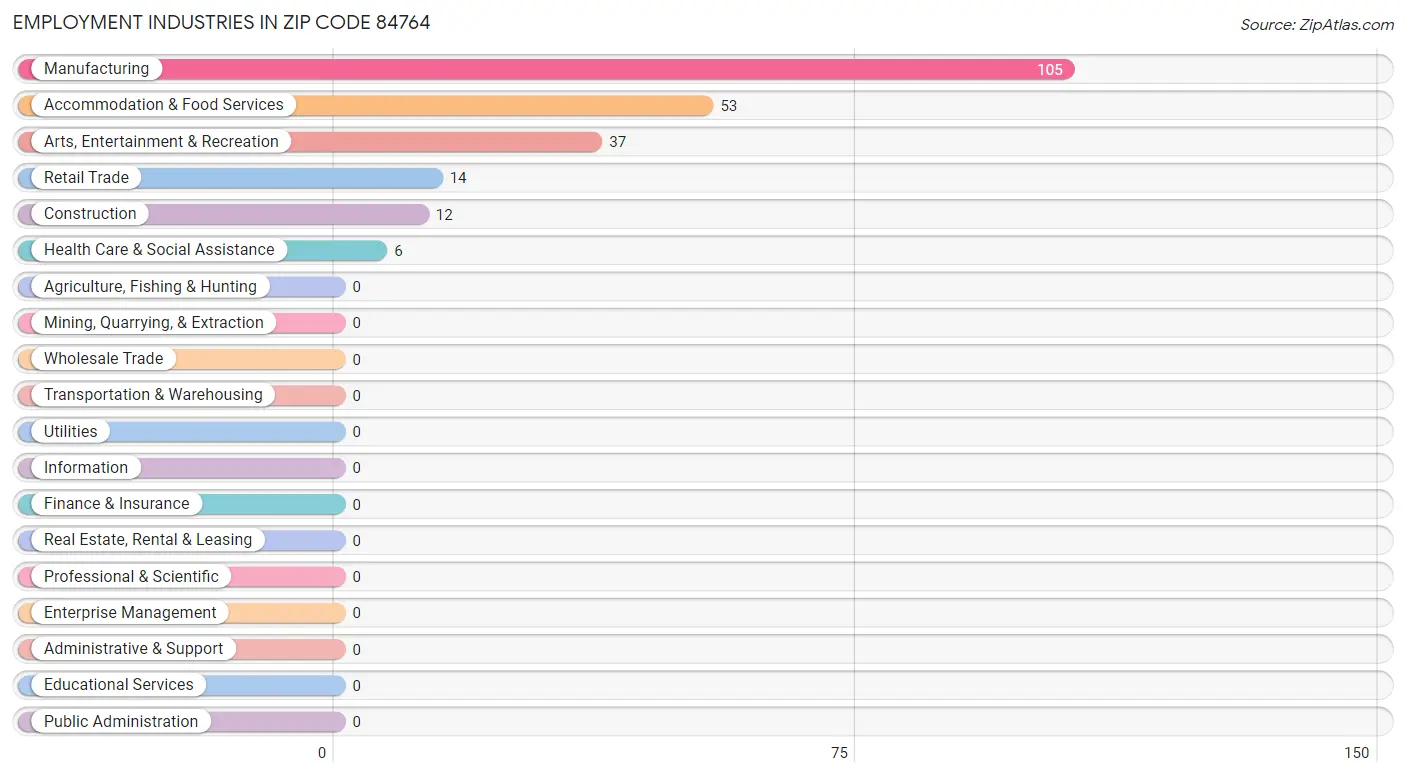This screenshot has height=776, width=1406.
Task: Click Professional & Scientific label
Action: (x=131, y=577)
